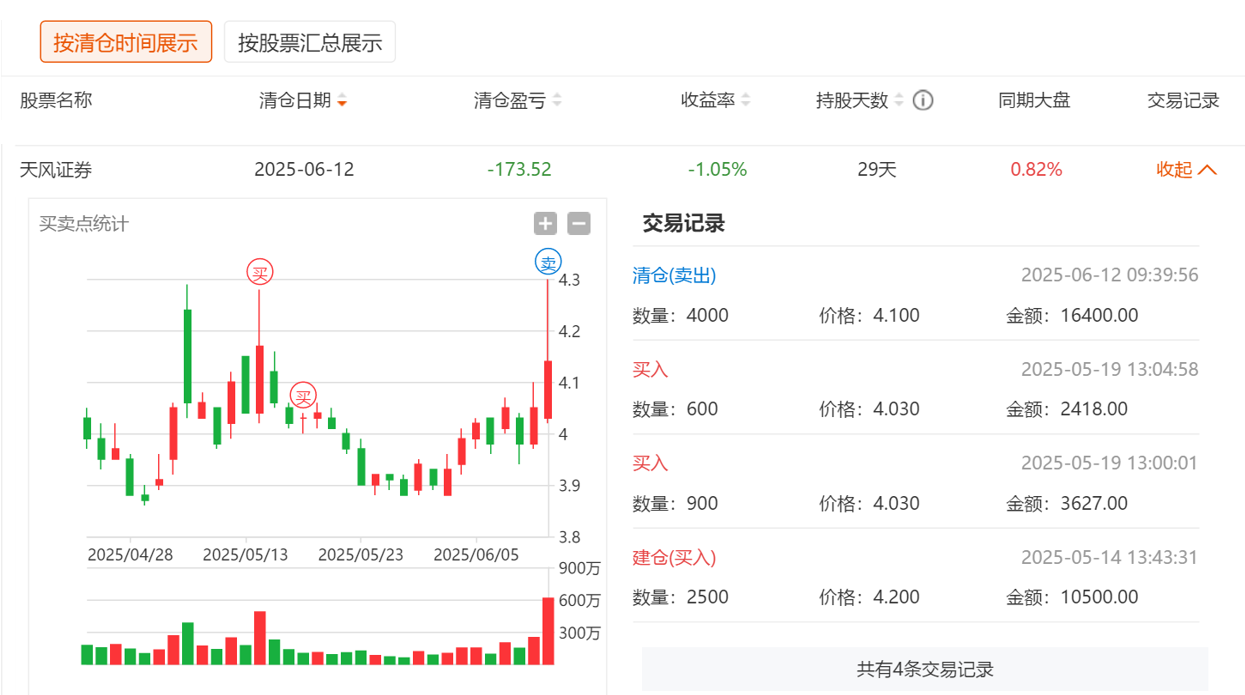Collapse row with 收起 link
The height and width of the screenshot is (695, 1245).
(1187, 169)
